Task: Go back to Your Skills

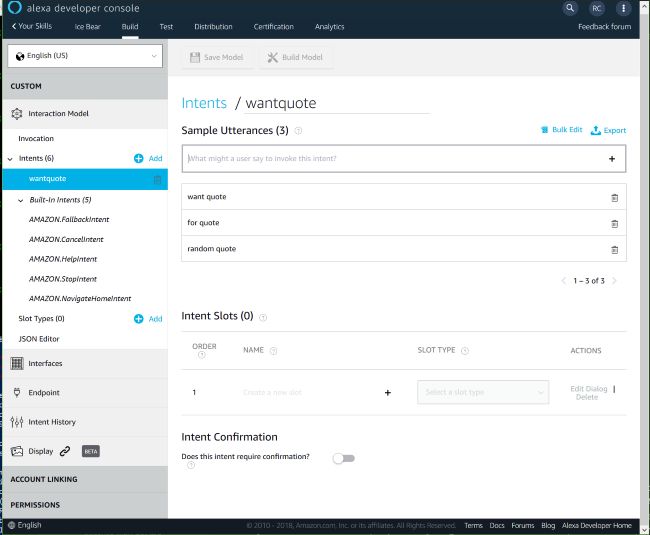Action: point(32,26)
